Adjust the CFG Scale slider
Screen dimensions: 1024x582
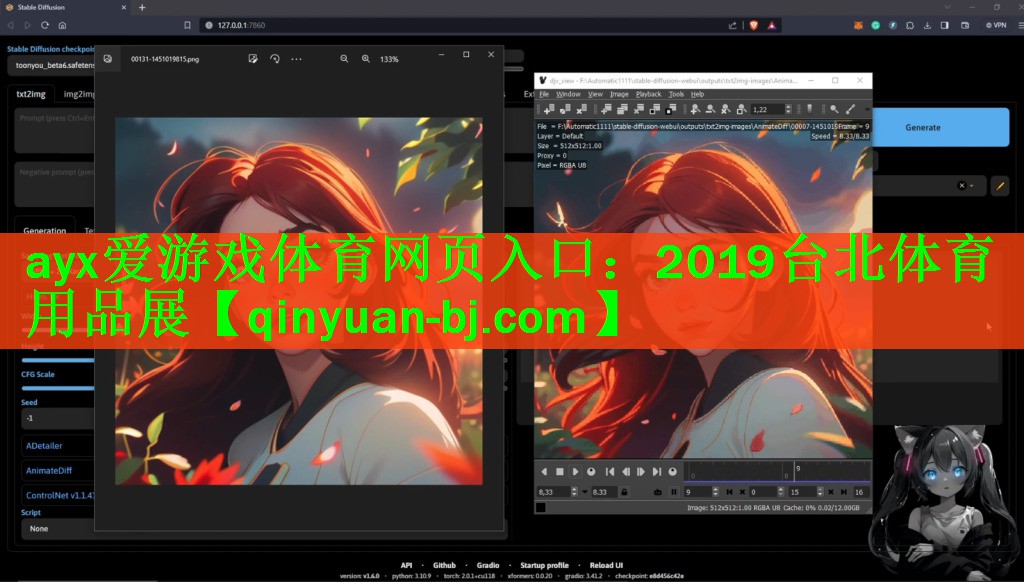coord(59,388)
